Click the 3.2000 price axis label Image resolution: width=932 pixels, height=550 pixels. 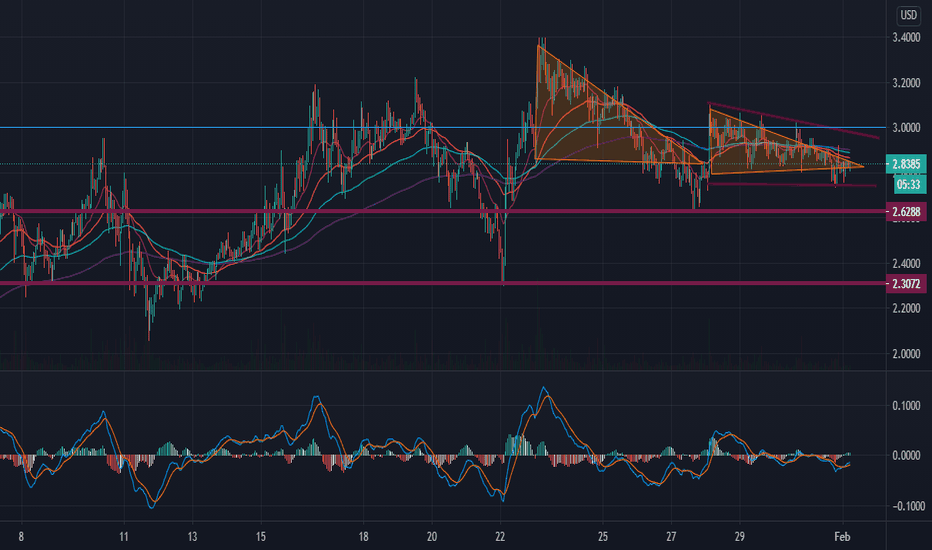[x=906, y=83]
